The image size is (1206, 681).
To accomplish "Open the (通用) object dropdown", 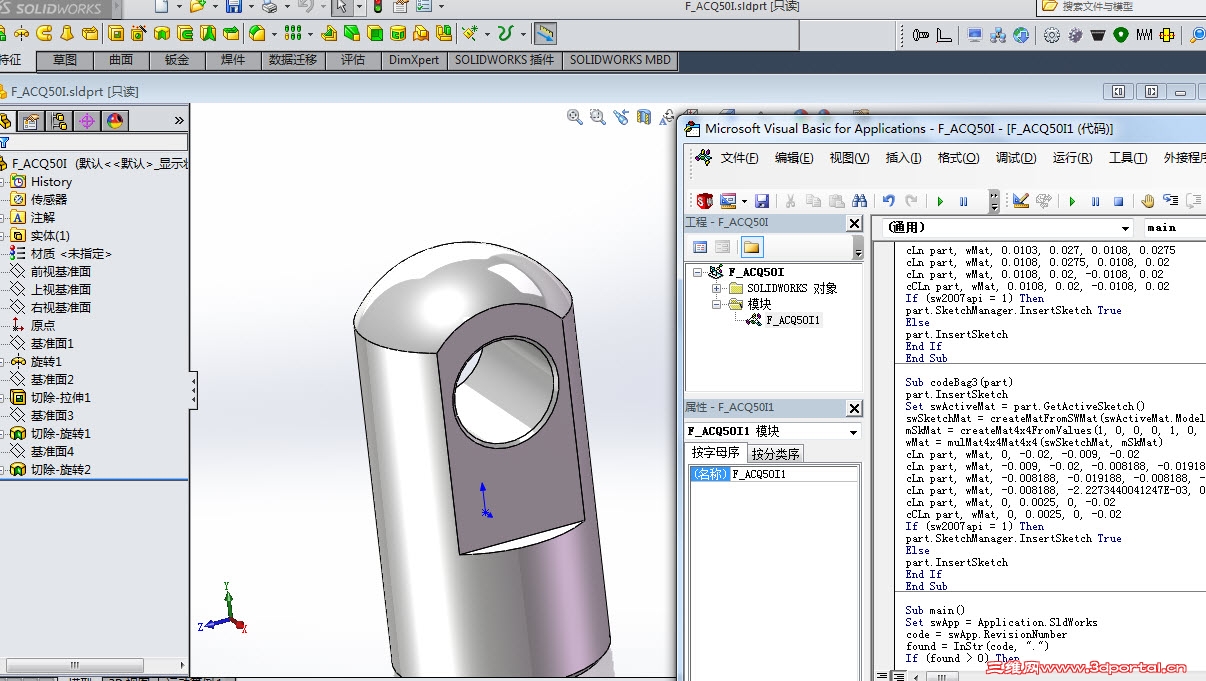I will point(1126,228).
